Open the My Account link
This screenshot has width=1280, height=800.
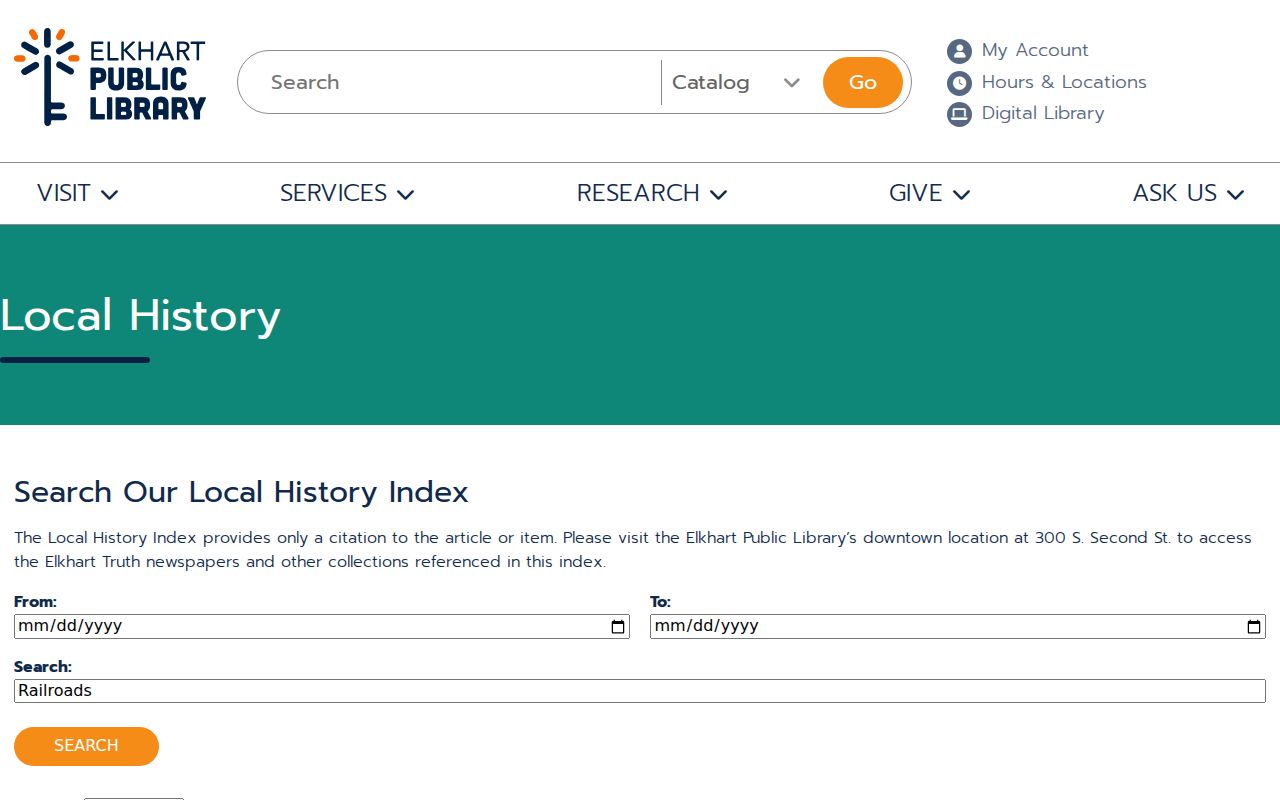pyautogui.click(x=1035, y=50)
